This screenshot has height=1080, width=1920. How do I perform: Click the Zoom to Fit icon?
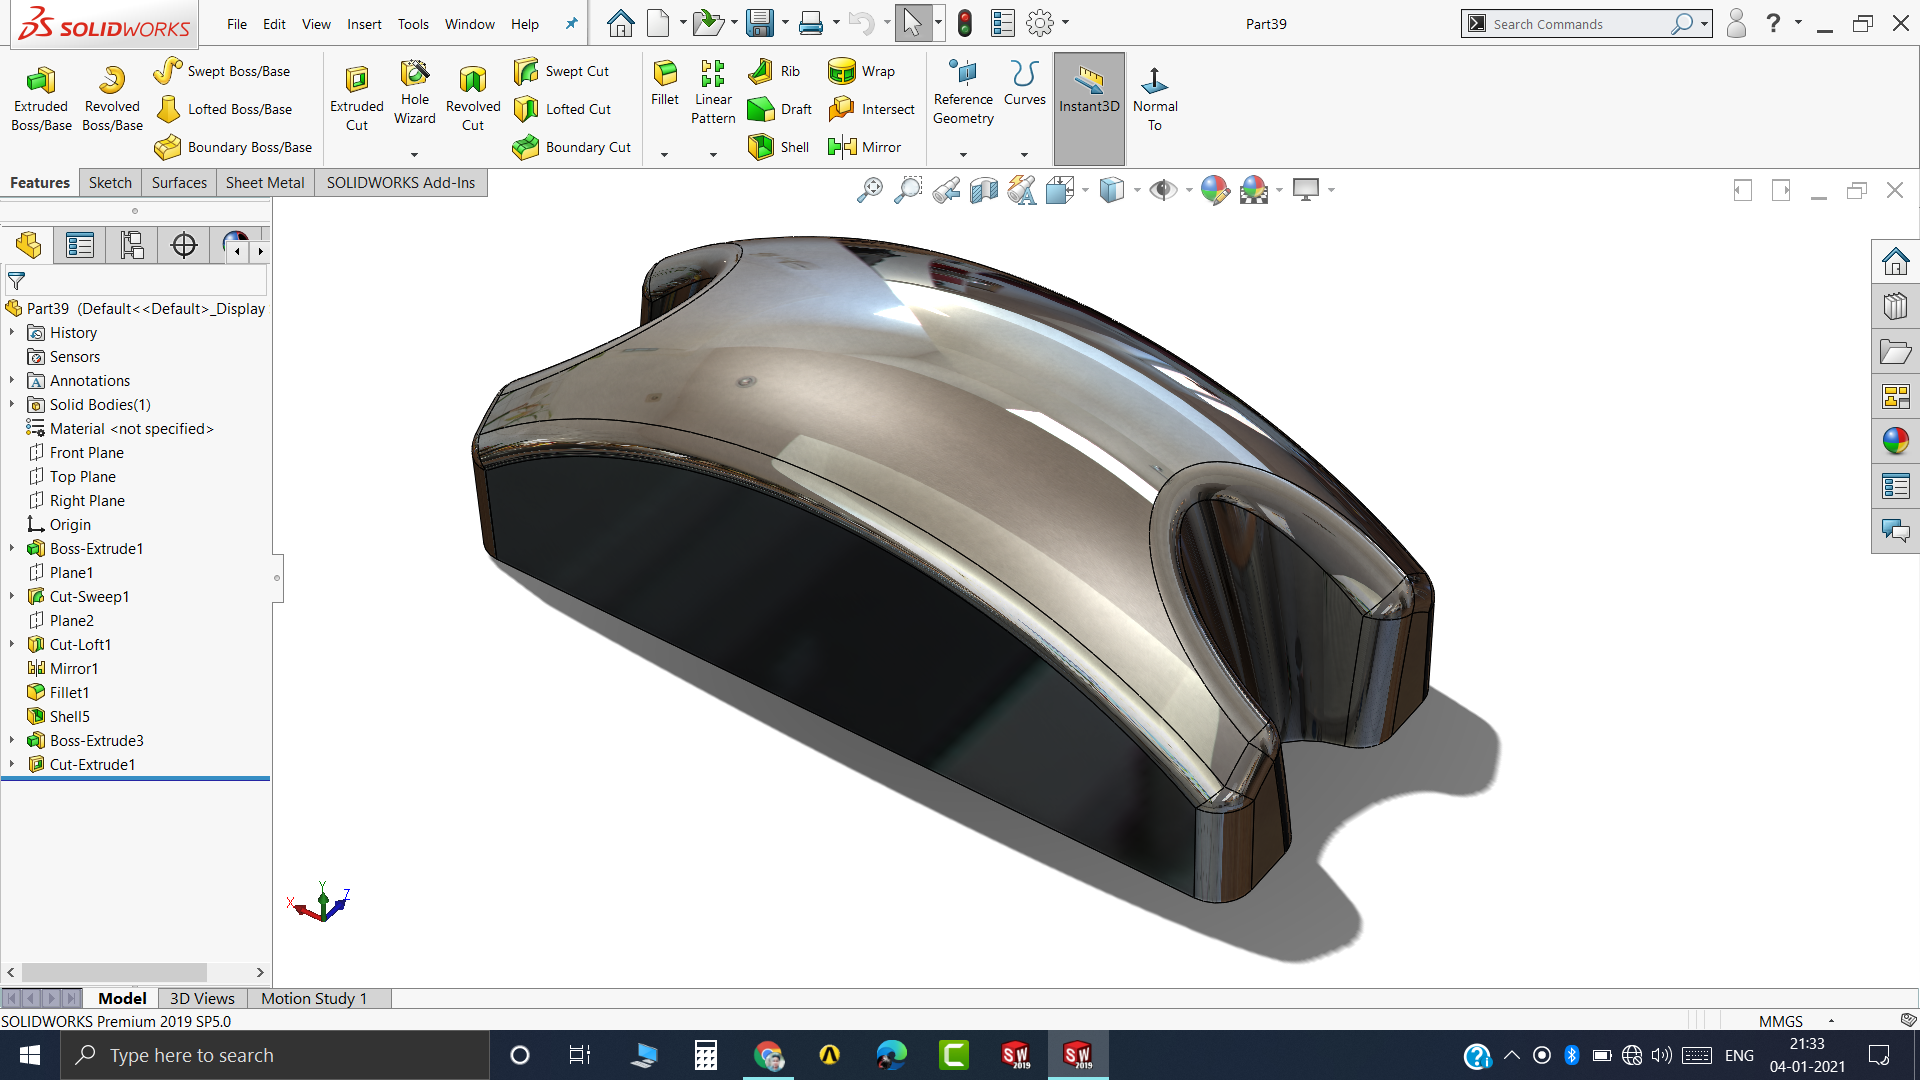click(869, 190)
